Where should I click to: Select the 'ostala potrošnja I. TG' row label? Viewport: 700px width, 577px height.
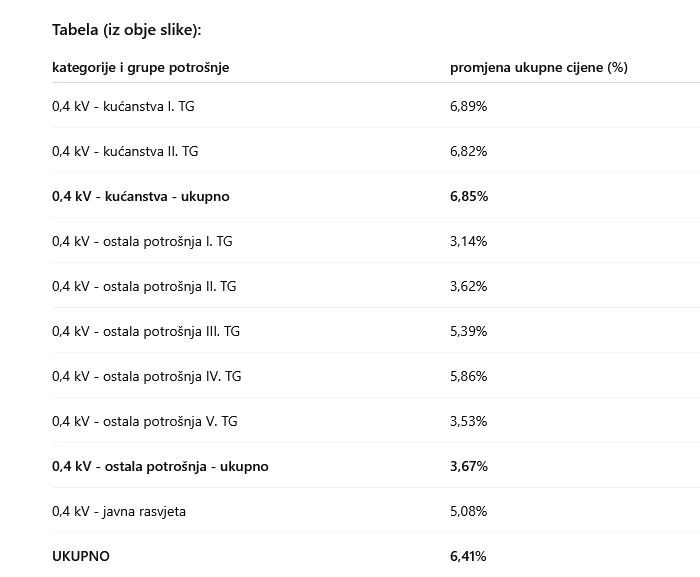(x=142, y=241)
